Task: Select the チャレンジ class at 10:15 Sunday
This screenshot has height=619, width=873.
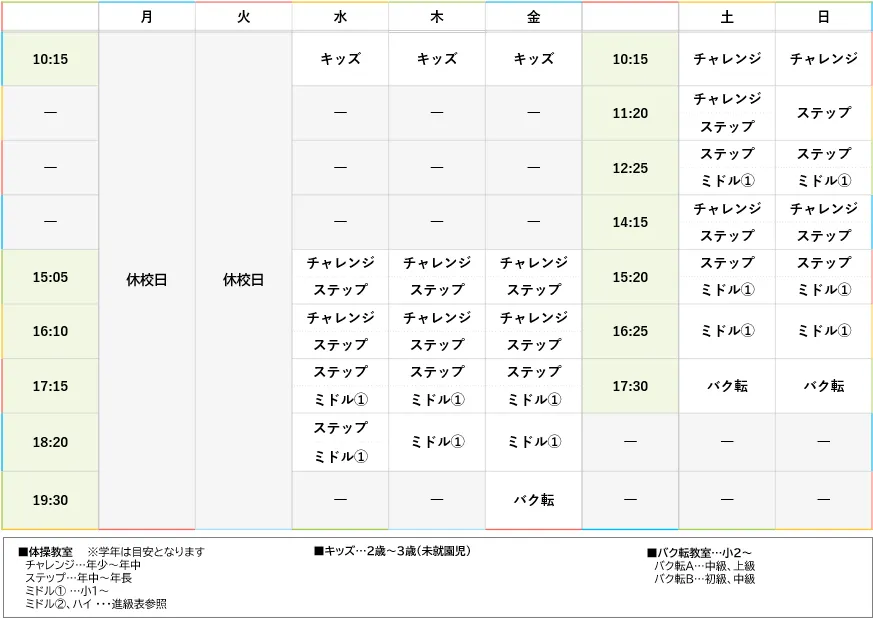Action: 823,59
